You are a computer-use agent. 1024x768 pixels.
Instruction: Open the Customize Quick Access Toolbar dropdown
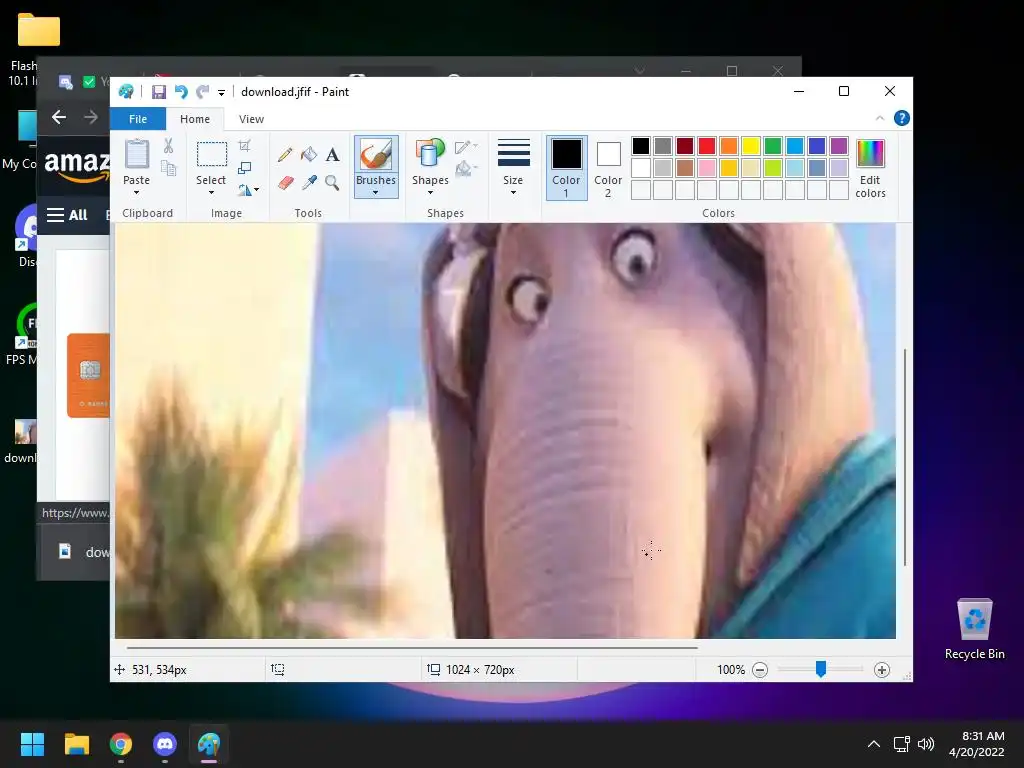point(221,93)
